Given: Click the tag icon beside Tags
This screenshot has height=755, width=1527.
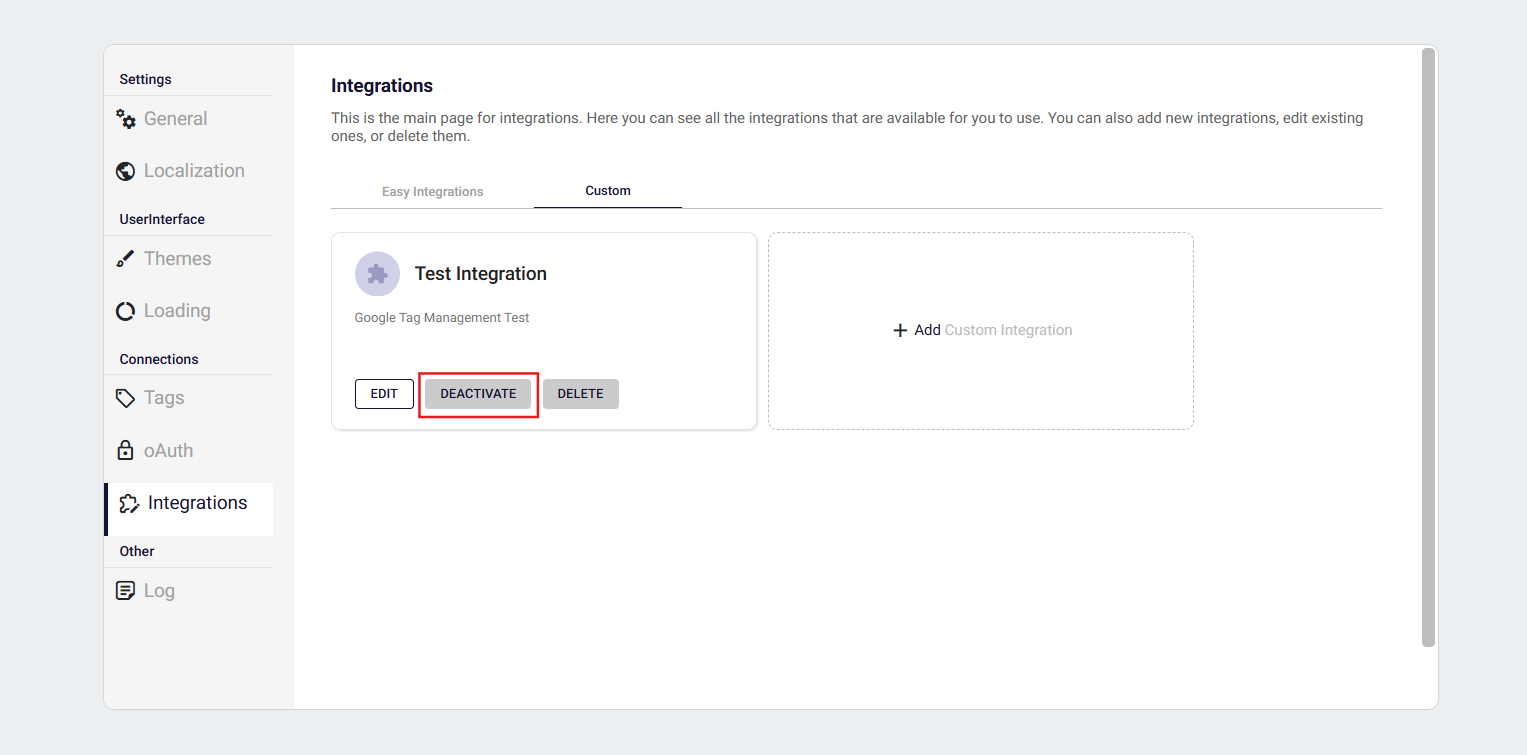Looking at the screenshot, I should [126, 398].
